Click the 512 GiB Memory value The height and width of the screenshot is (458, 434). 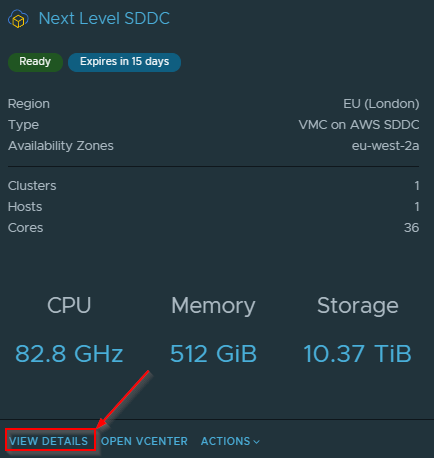(x=213, y=354)
